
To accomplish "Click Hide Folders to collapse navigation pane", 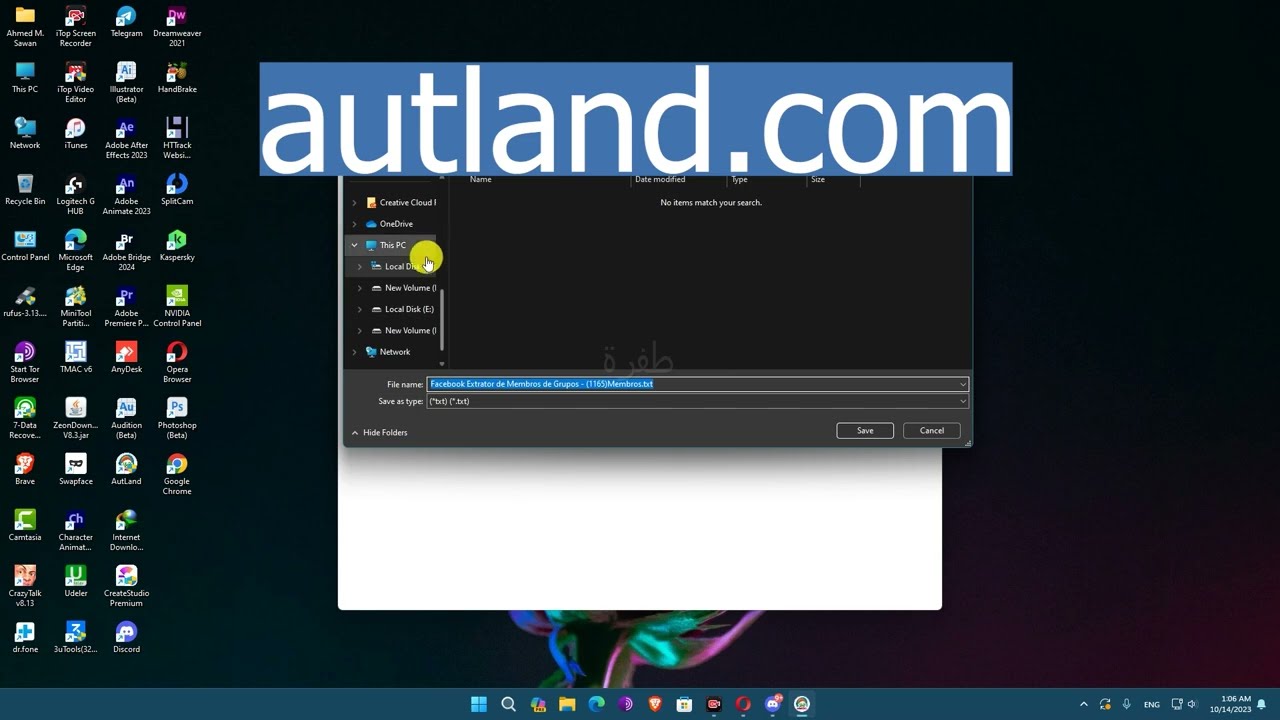I will tap(380, 433).
